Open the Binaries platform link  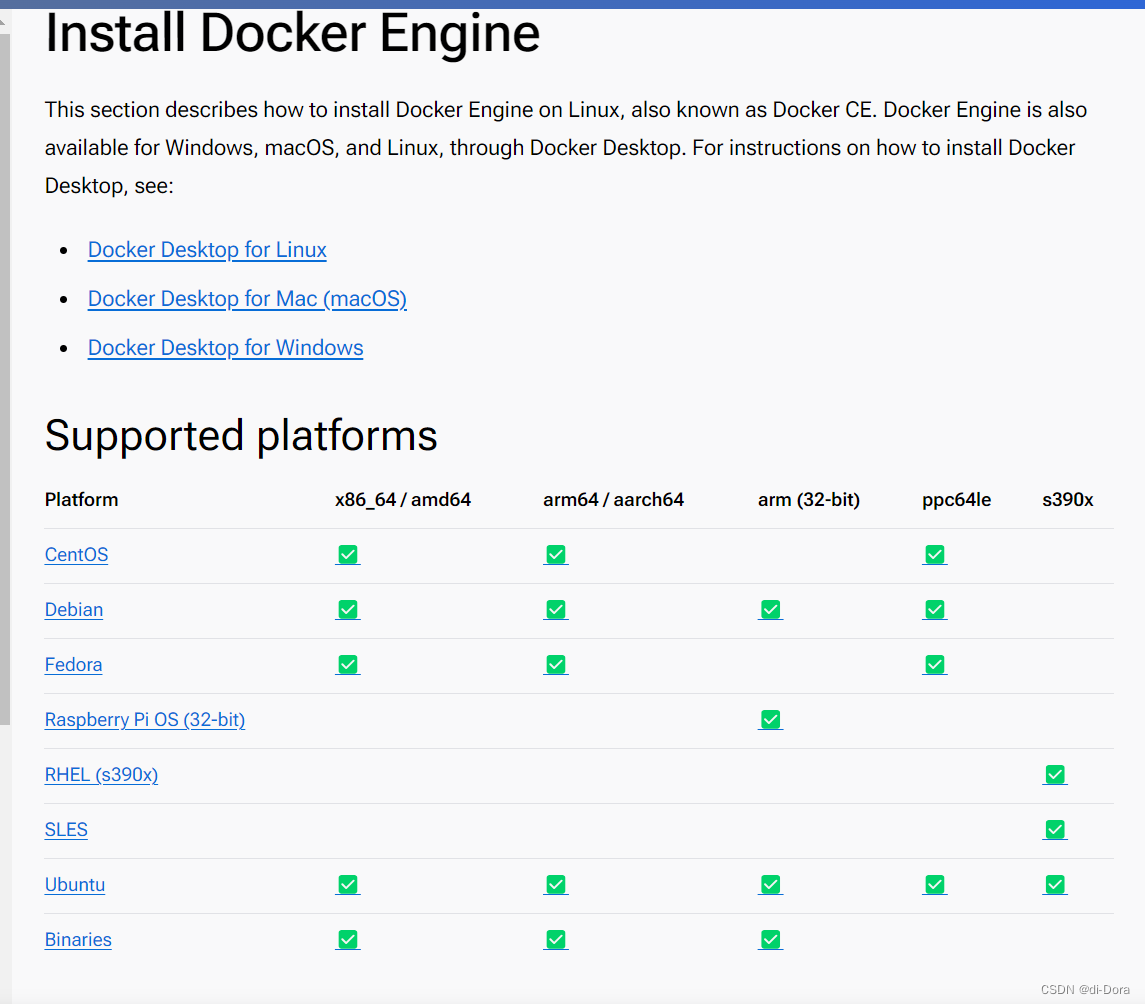[78, 940]
